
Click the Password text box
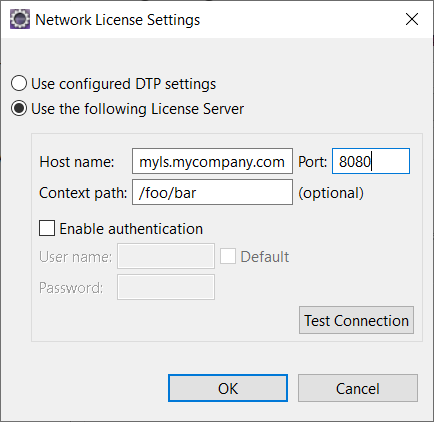[166, 287]
